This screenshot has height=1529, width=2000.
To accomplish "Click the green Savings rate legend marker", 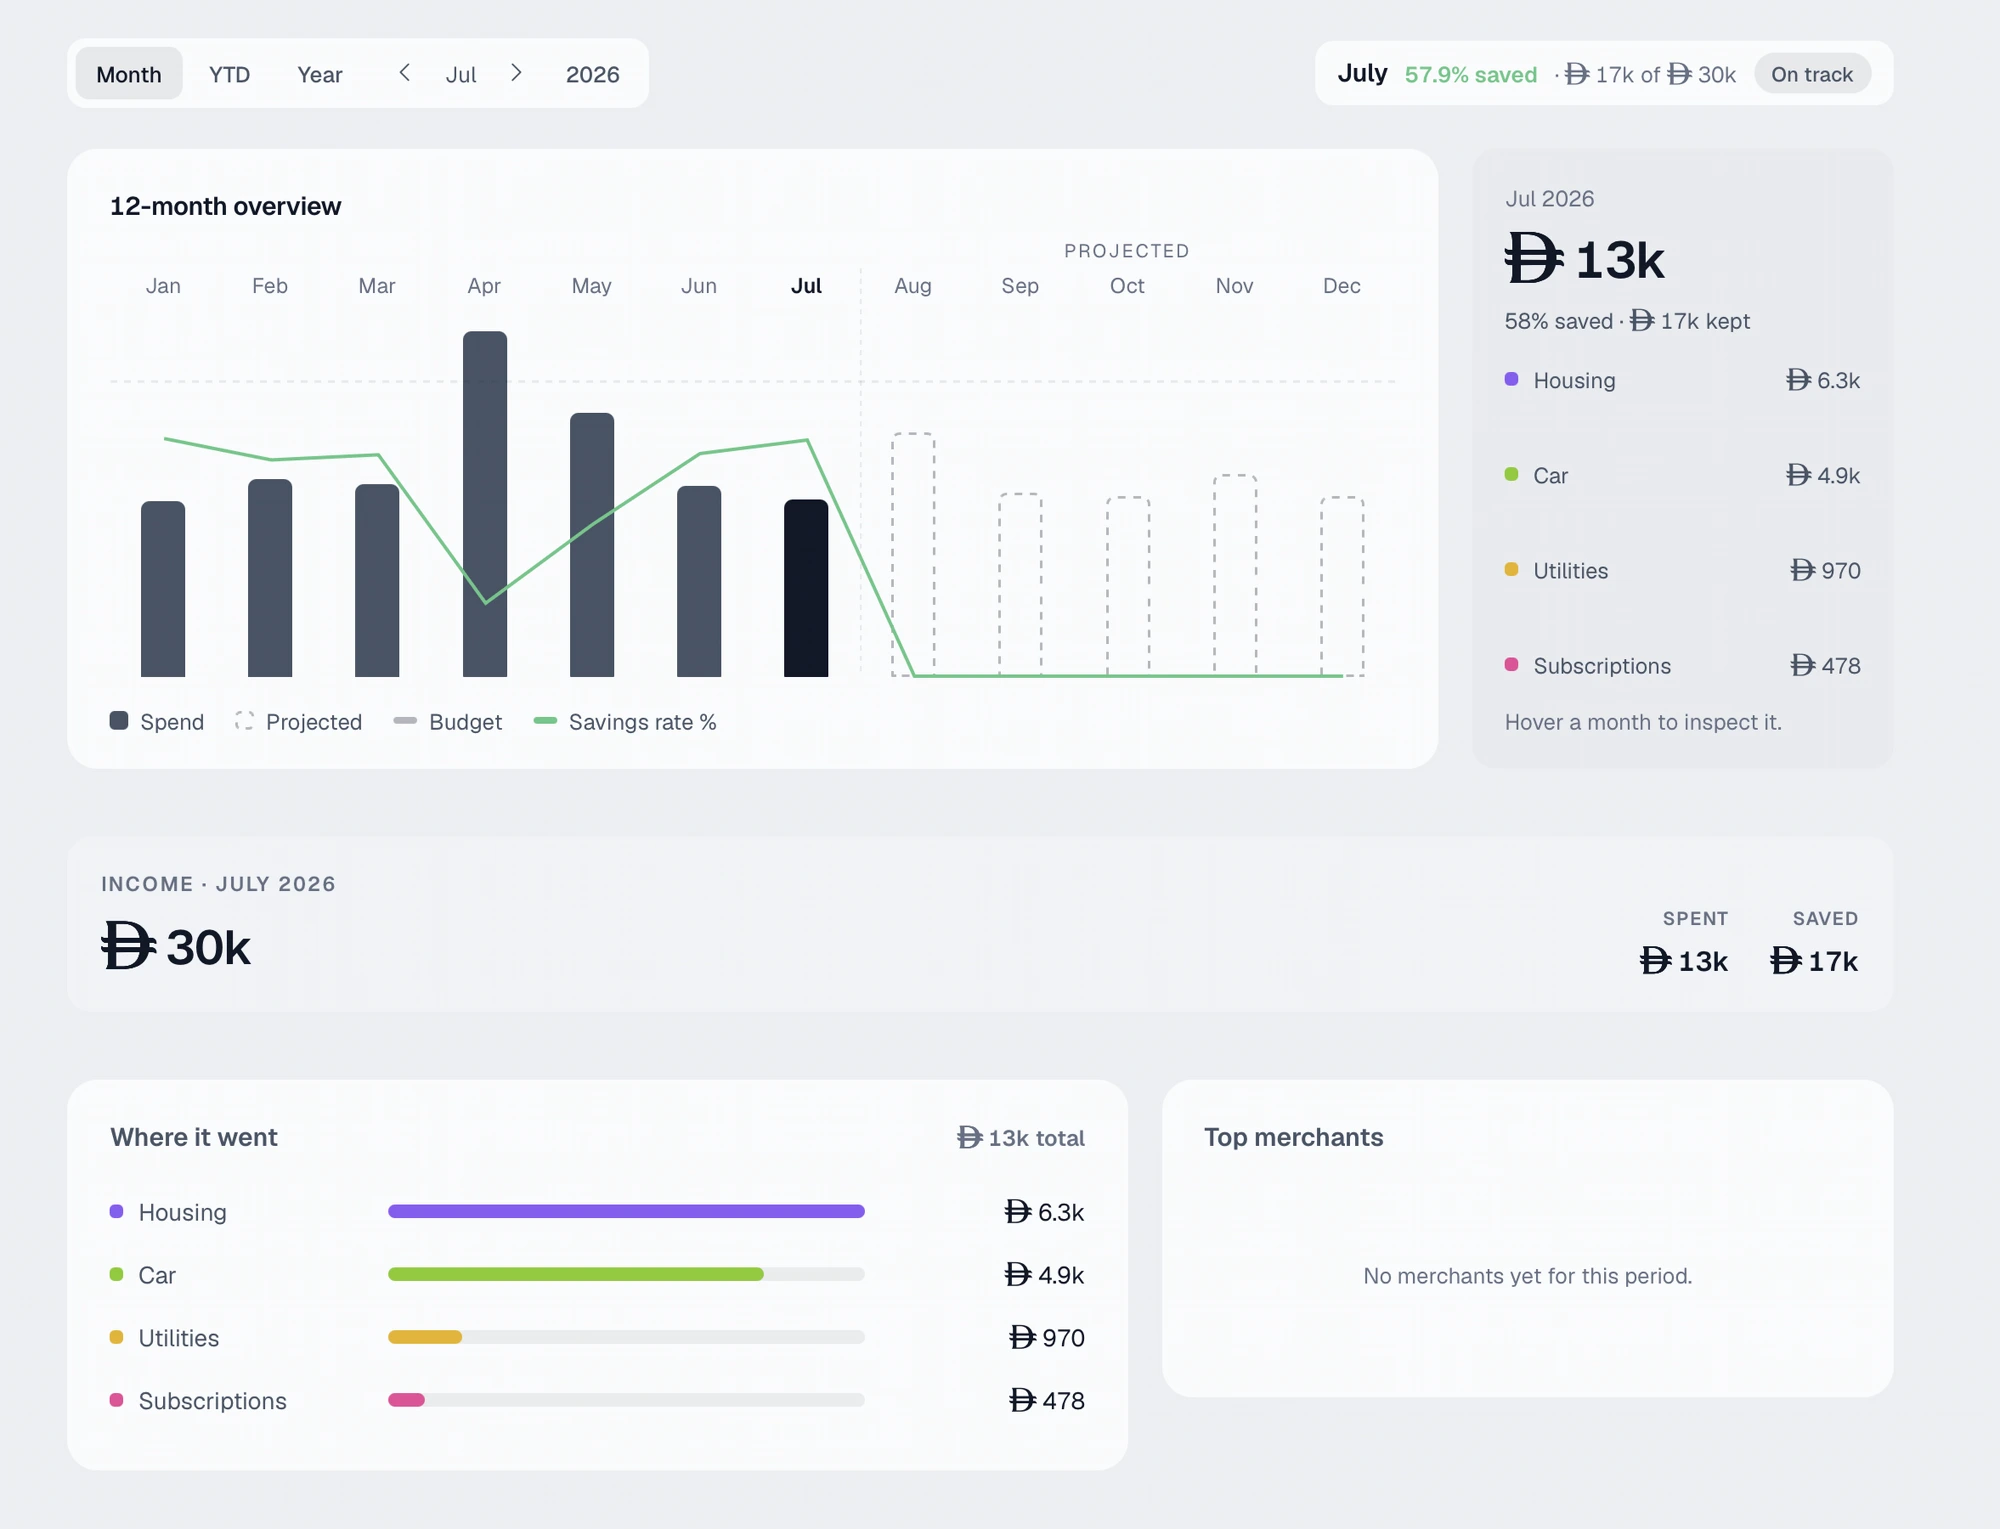I will pos(545,721).
